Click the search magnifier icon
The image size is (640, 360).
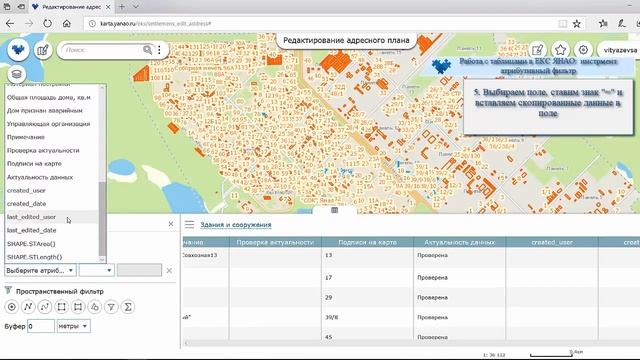pos(147,50)
